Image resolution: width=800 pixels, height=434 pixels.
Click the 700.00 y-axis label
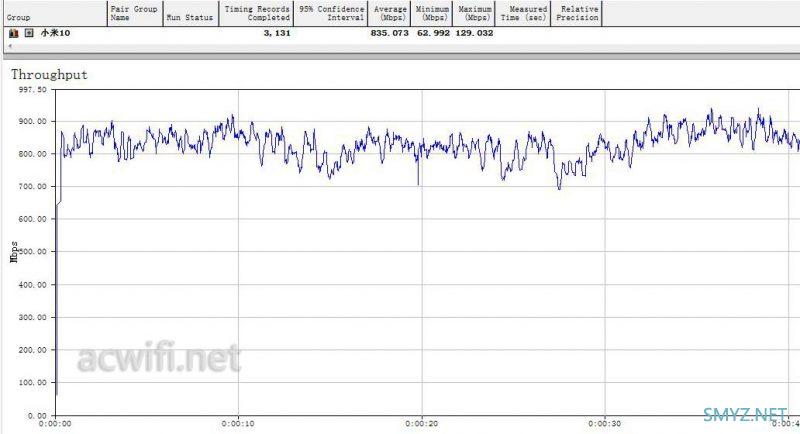pos(33,187)
